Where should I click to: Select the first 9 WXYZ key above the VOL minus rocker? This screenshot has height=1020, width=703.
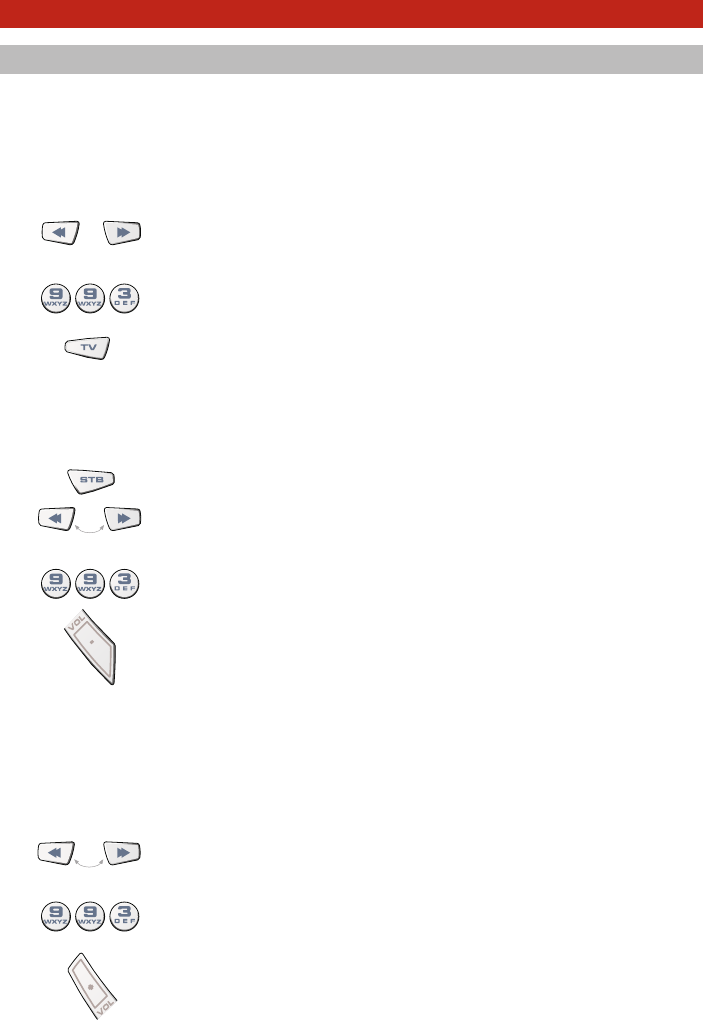coord(56,916)
